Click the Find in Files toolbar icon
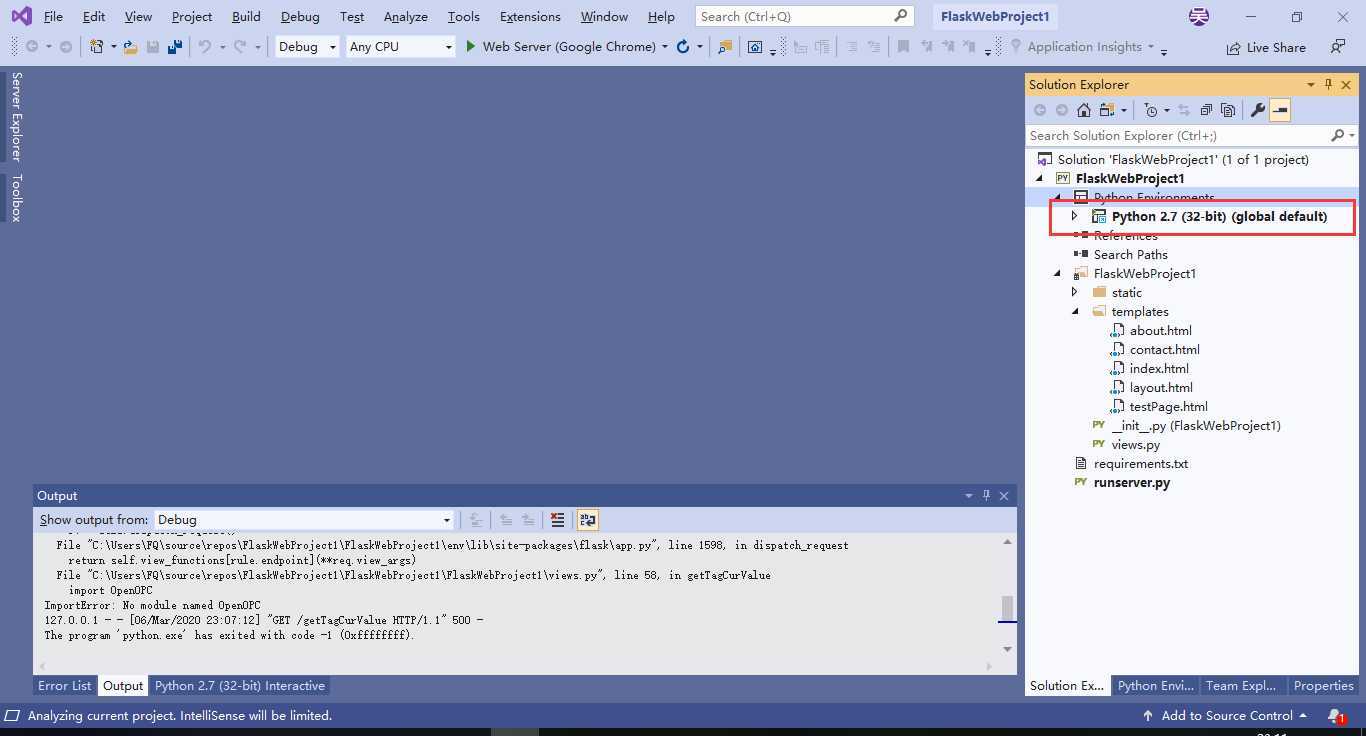The image size is (1366, 736). tap(725, 47)
